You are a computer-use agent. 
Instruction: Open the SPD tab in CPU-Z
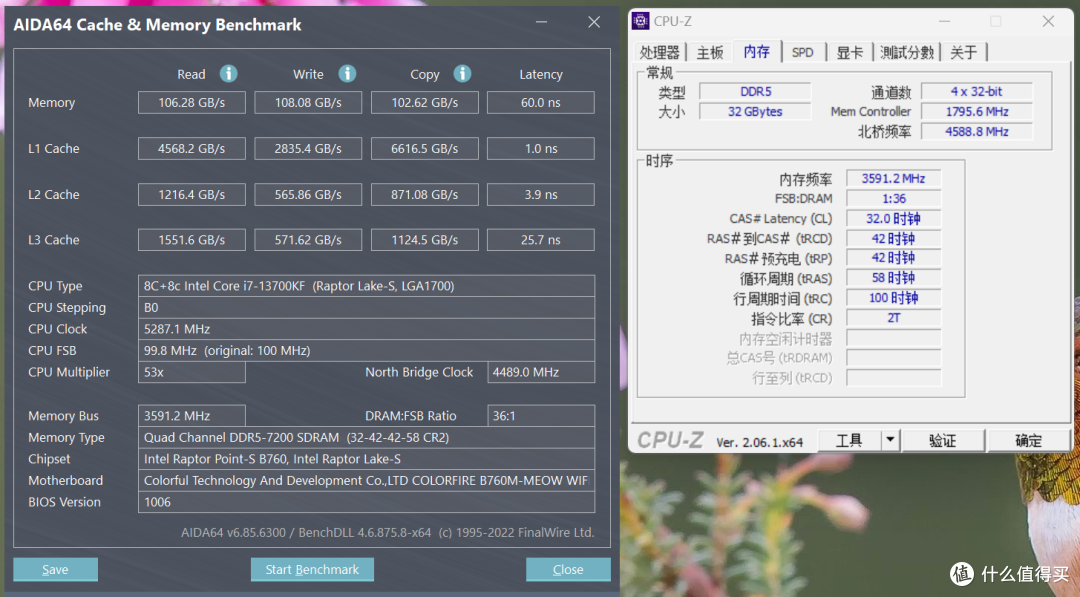click(802, 52)
